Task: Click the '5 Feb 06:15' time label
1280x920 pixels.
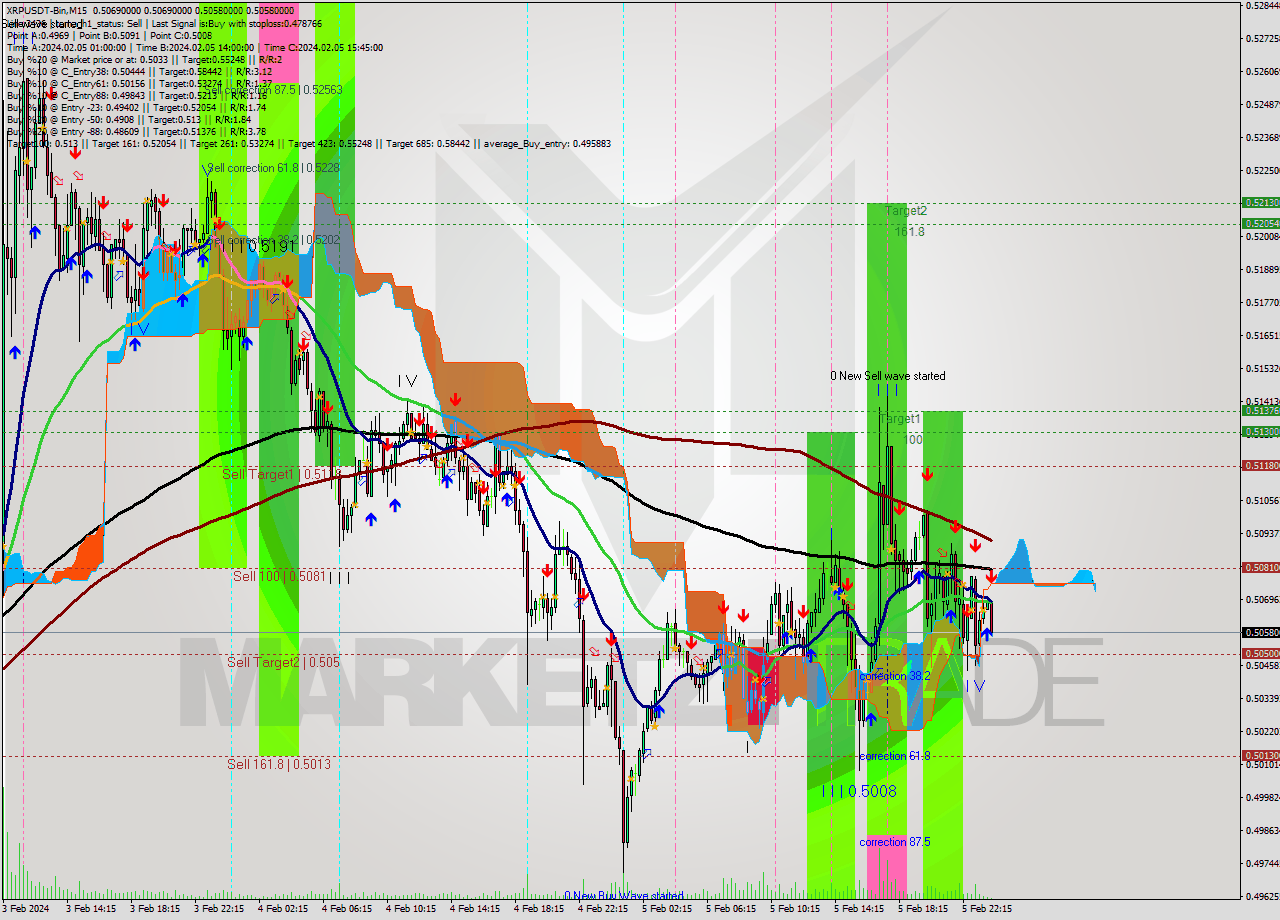Action: (730, 909)
